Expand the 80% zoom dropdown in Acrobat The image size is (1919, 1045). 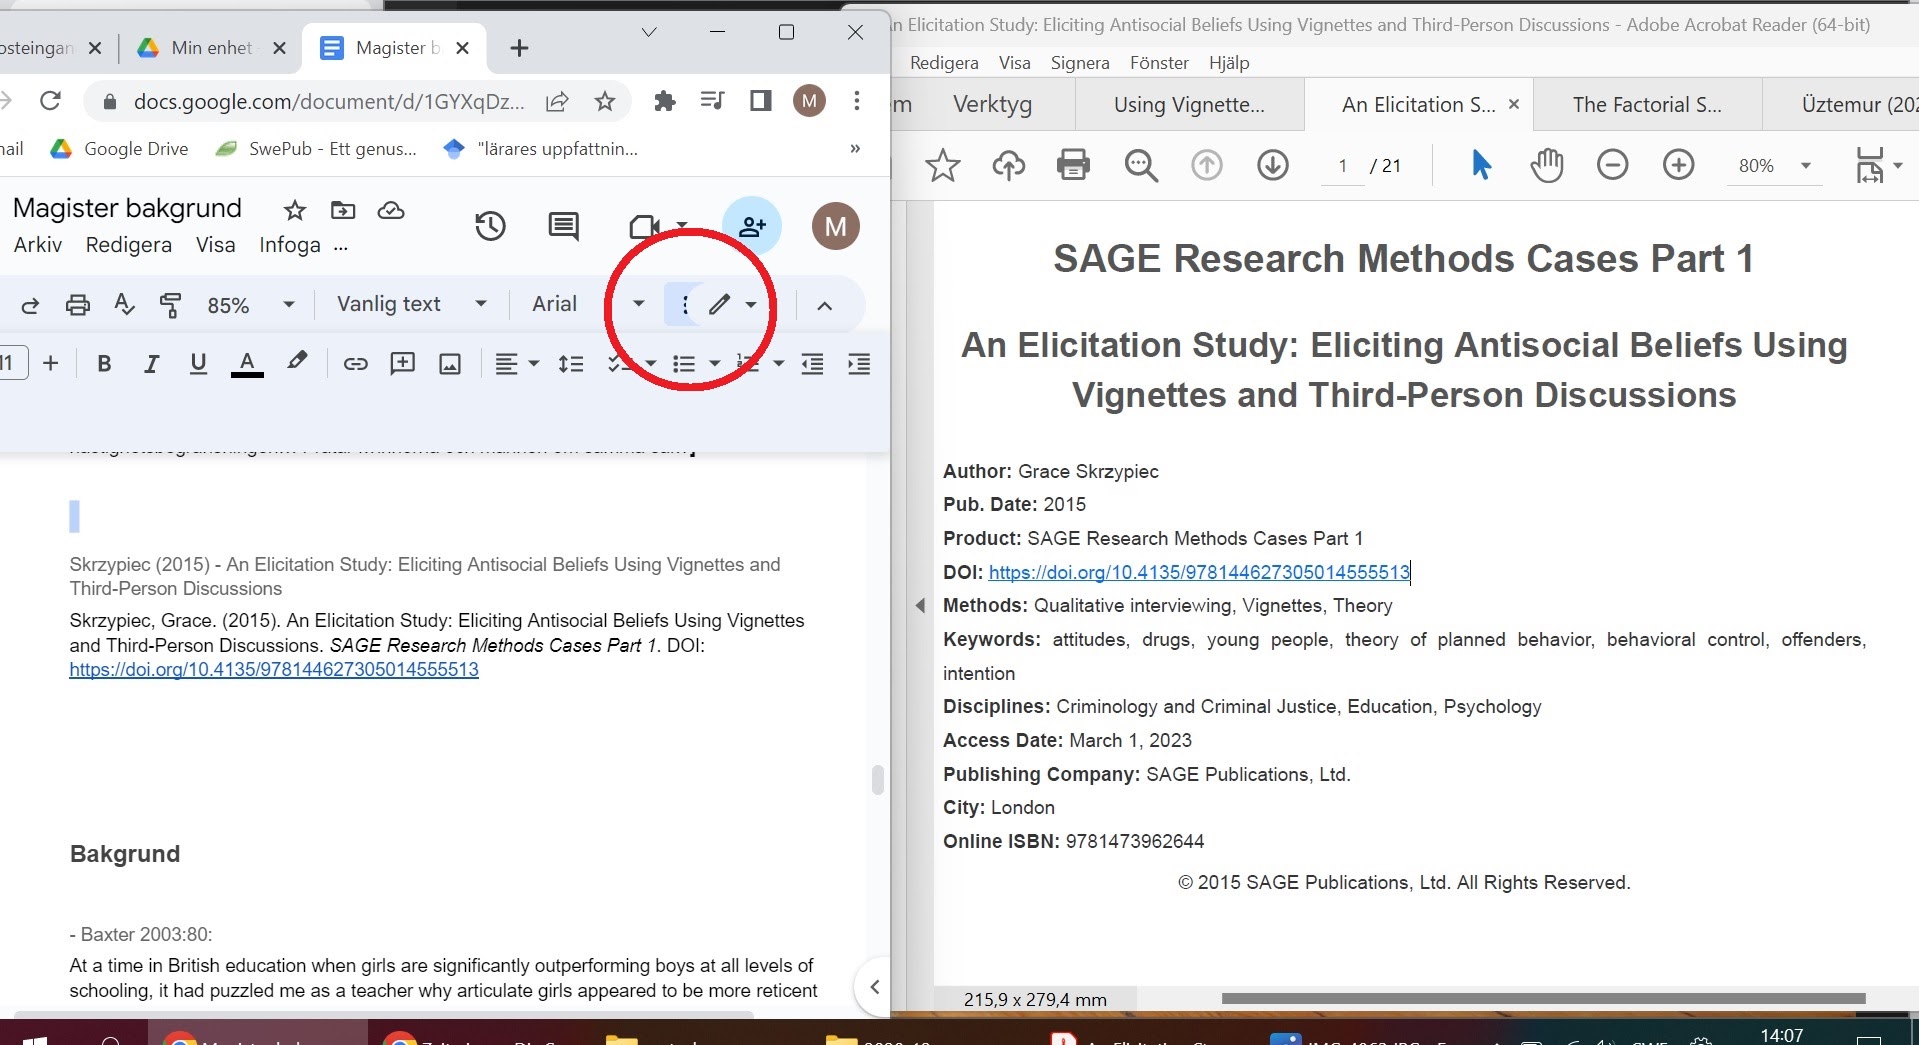coord(1805,166)
